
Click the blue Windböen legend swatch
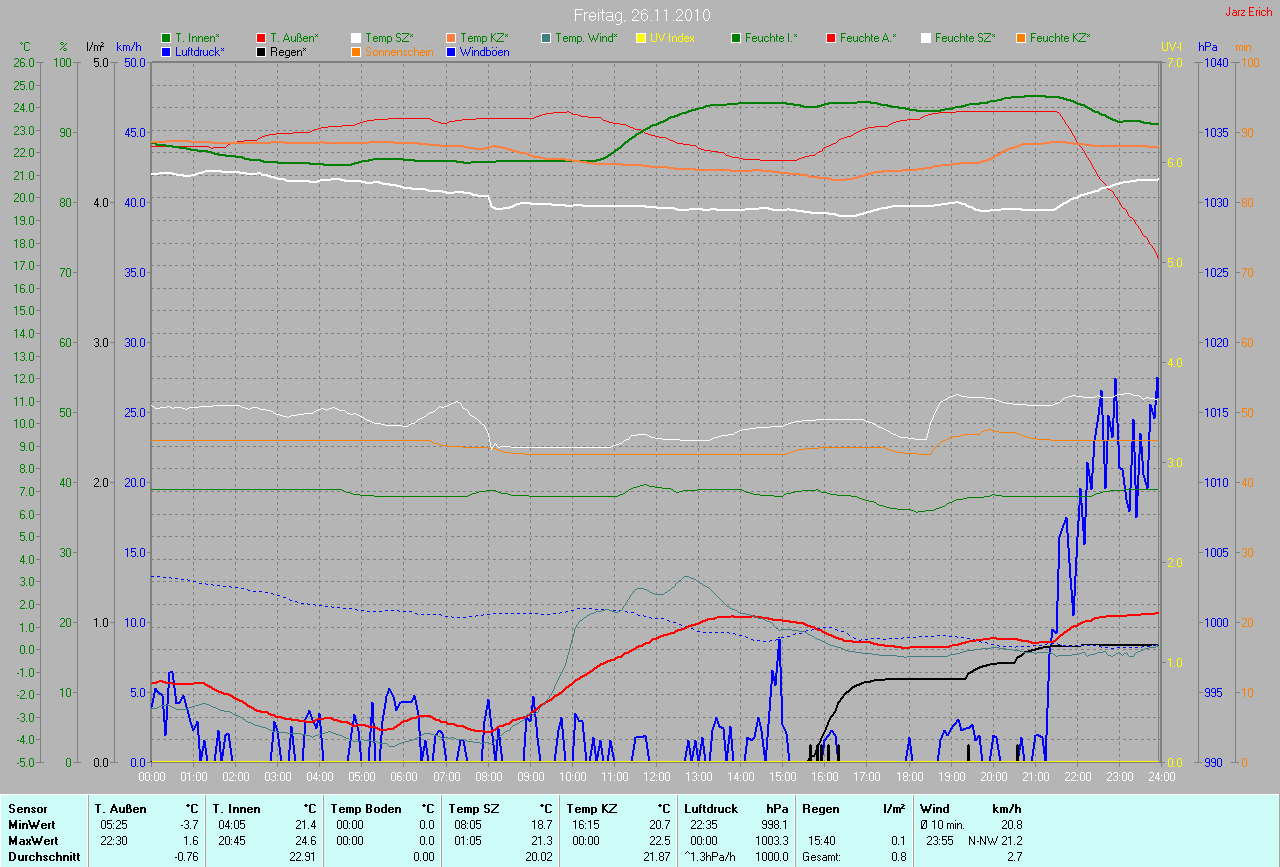tap(451, 51)
